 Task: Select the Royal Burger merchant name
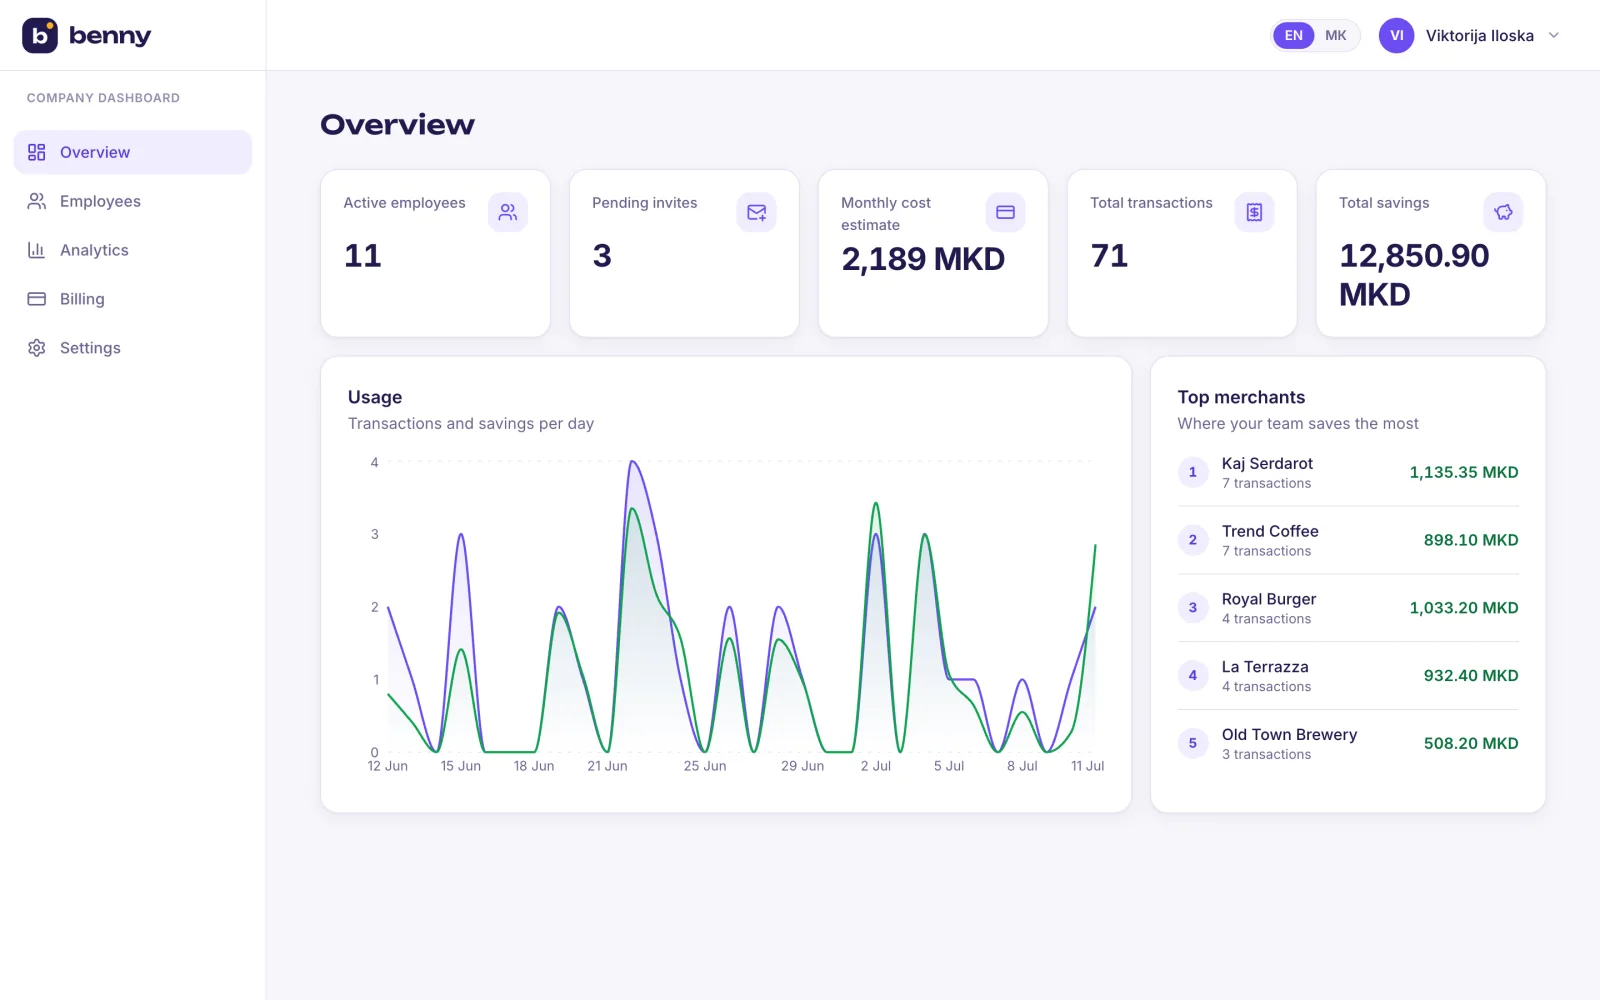click(x=1269, y=599)
